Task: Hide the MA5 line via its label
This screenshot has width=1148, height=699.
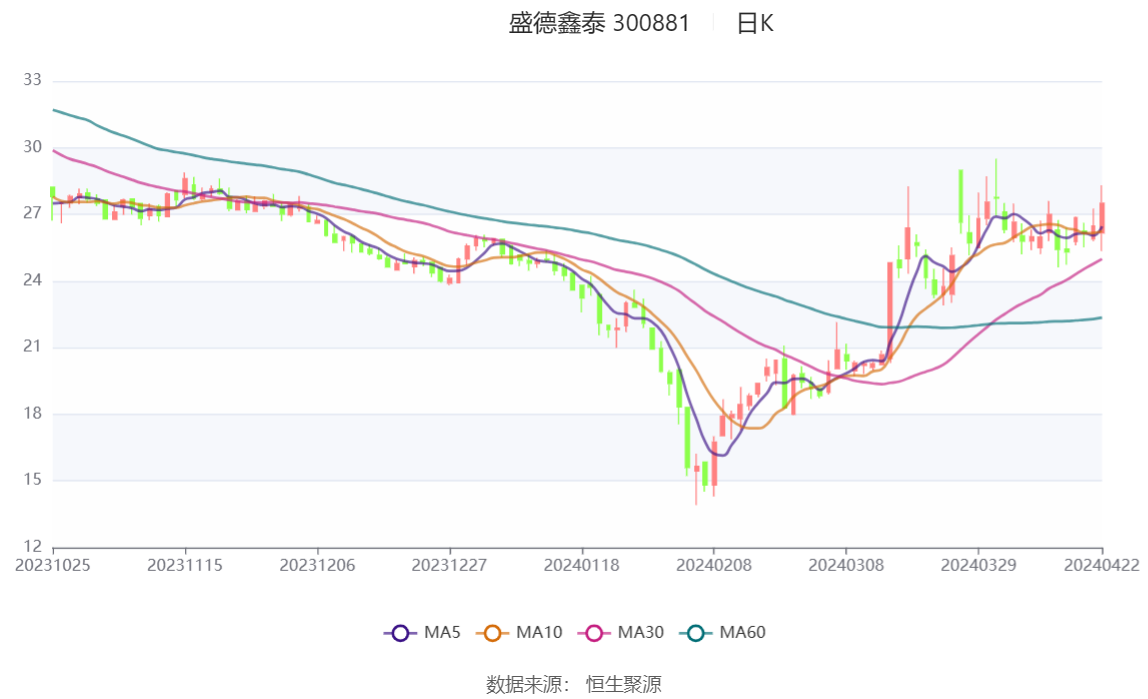Action: (442, 632)
